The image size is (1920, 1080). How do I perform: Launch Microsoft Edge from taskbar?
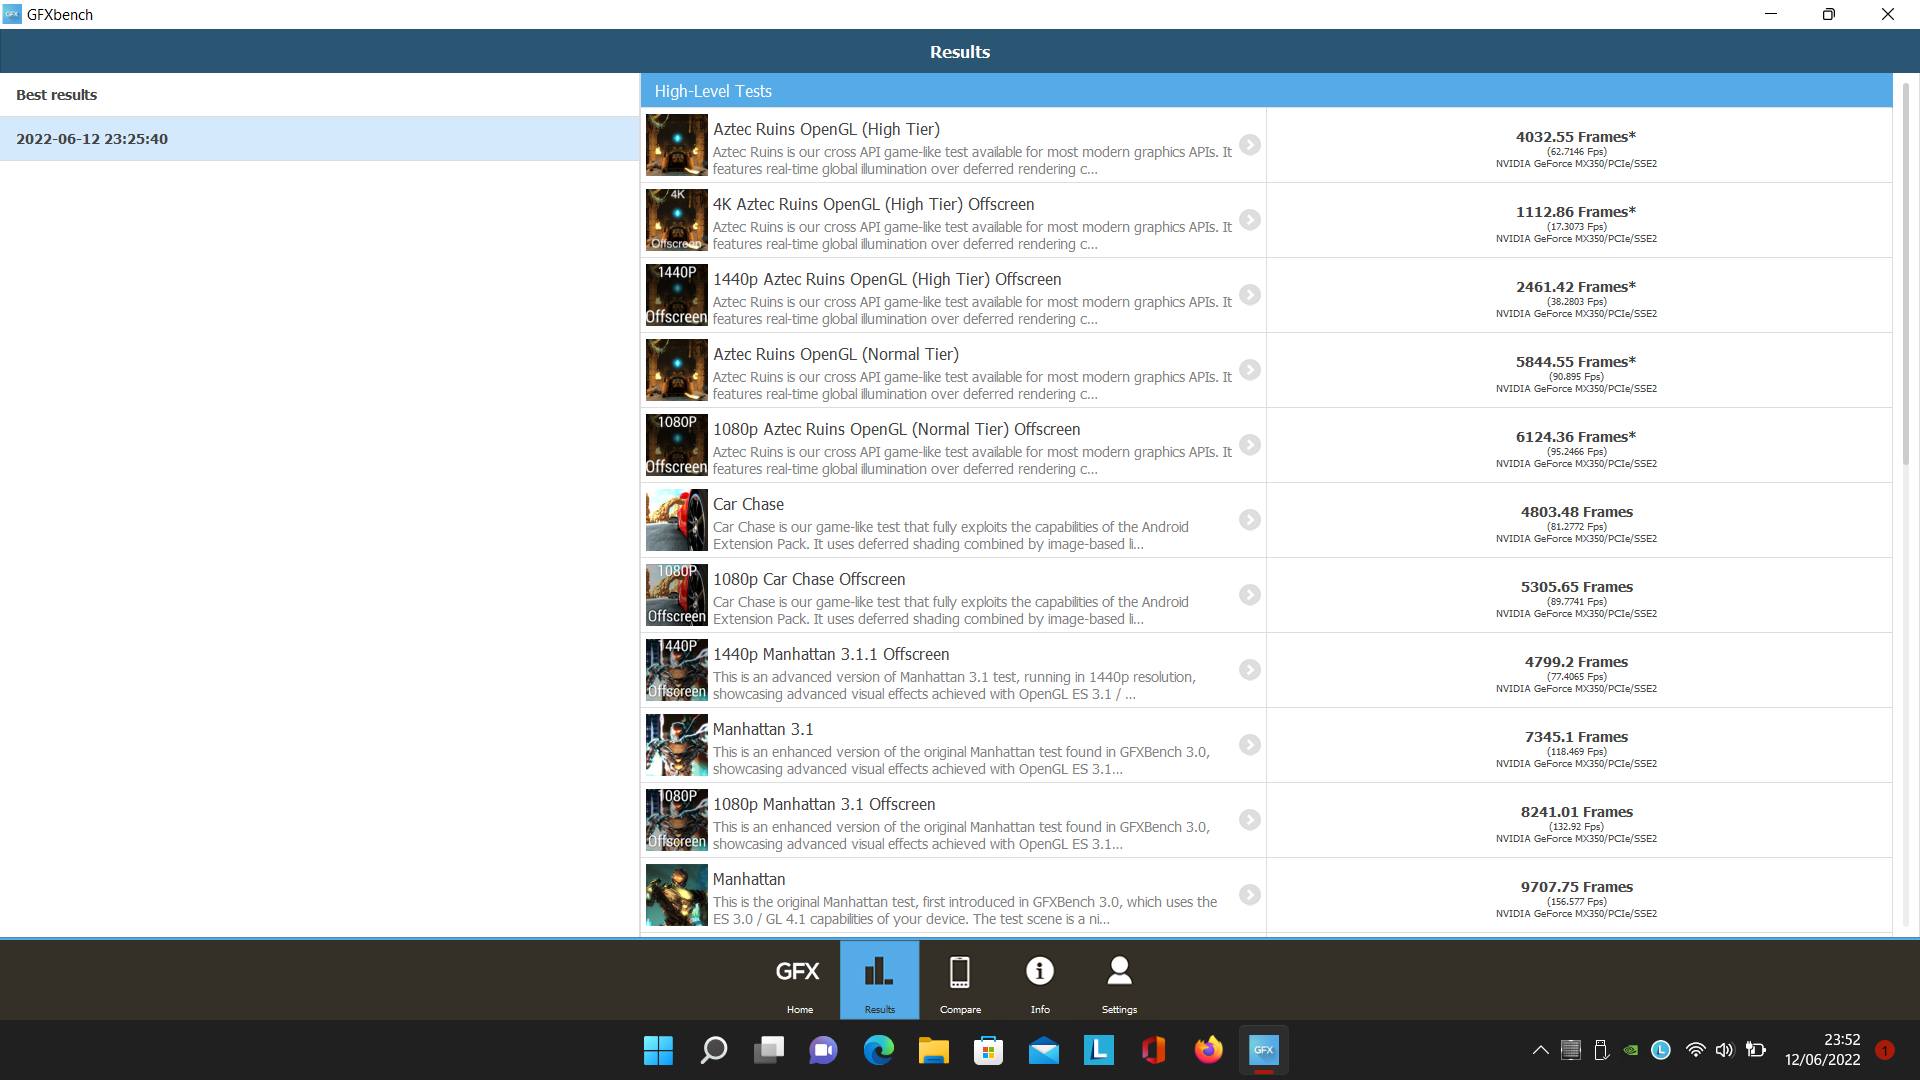pos(878,1050)
